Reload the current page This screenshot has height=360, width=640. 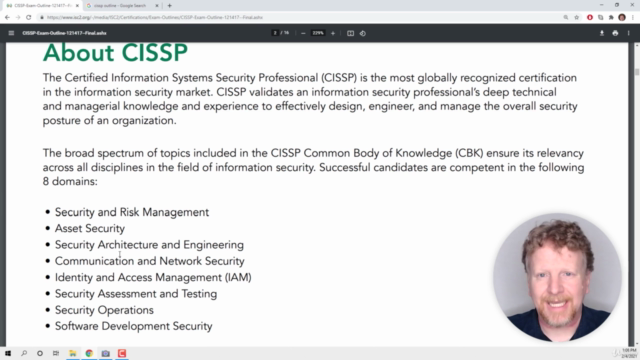click(29, 17)
